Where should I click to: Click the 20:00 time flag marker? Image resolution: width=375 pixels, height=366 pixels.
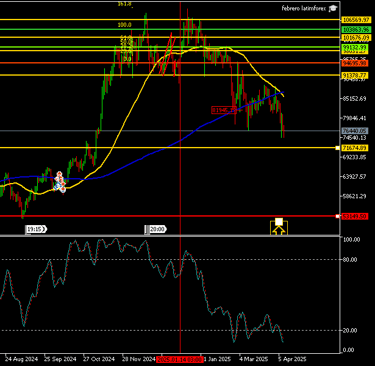pyautogui.click(x=156, y=229)
